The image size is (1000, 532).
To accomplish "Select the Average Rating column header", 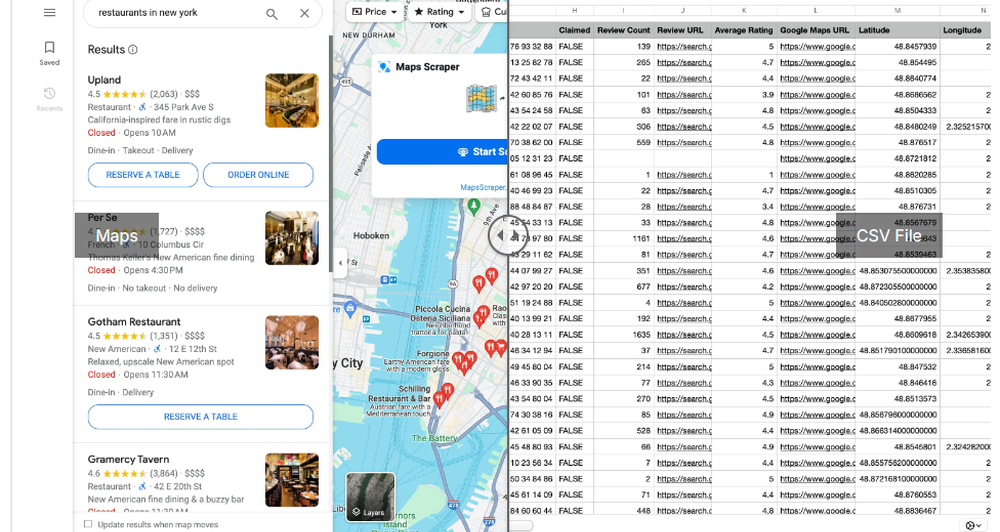I will coord(744,30).
